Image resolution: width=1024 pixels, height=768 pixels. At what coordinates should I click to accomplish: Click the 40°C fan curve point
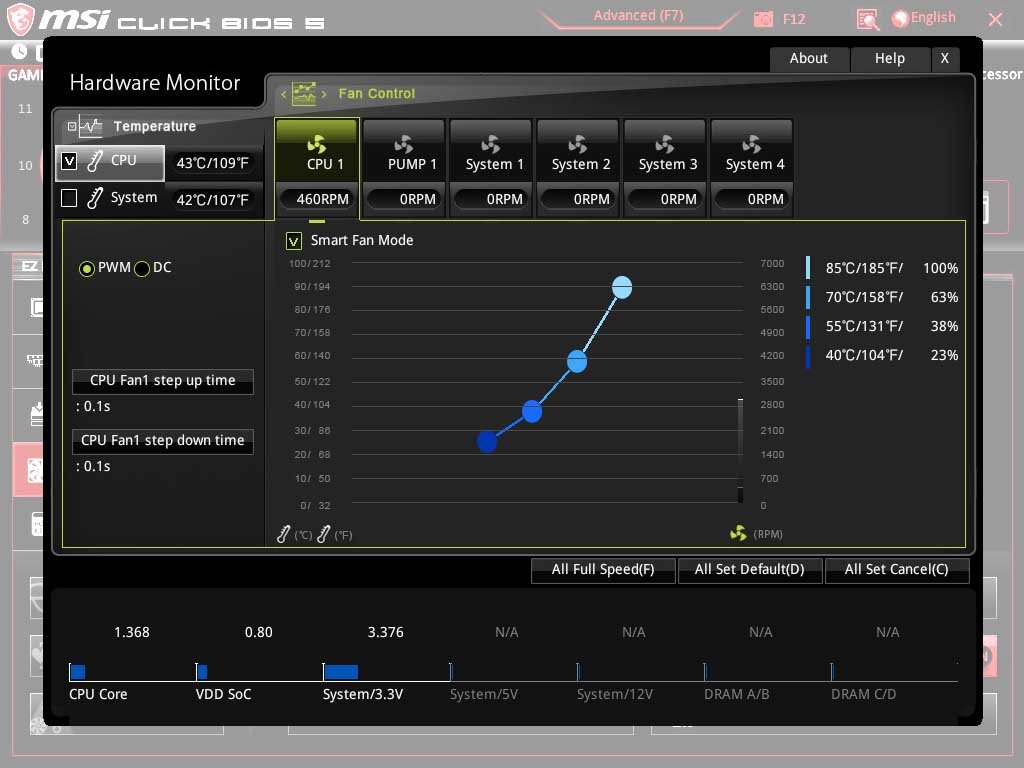487,441
